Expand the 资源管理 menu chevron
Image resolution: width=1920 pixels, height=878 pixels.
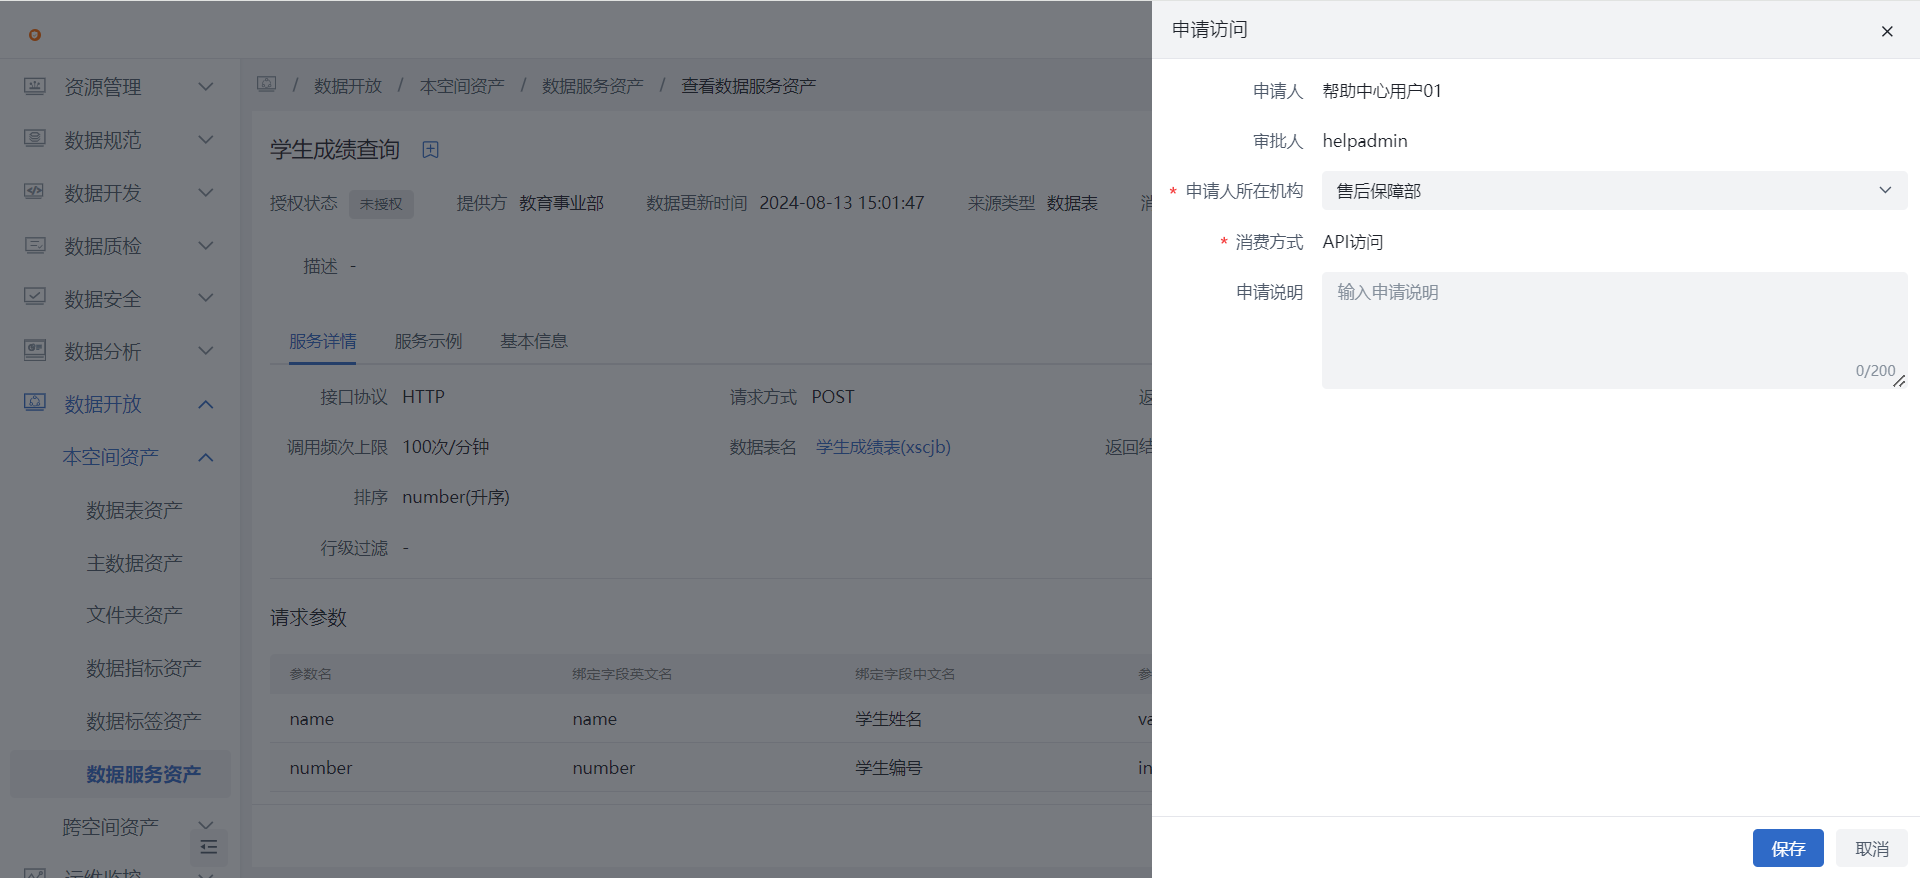[x=206, y=86]
